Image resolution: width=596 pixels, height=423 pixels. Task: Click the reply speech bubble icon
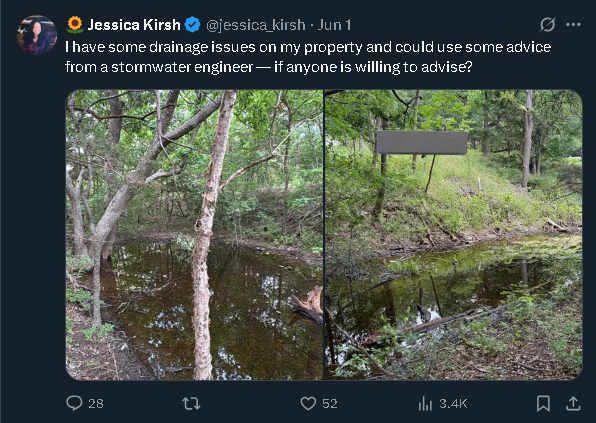pos(74,403)
